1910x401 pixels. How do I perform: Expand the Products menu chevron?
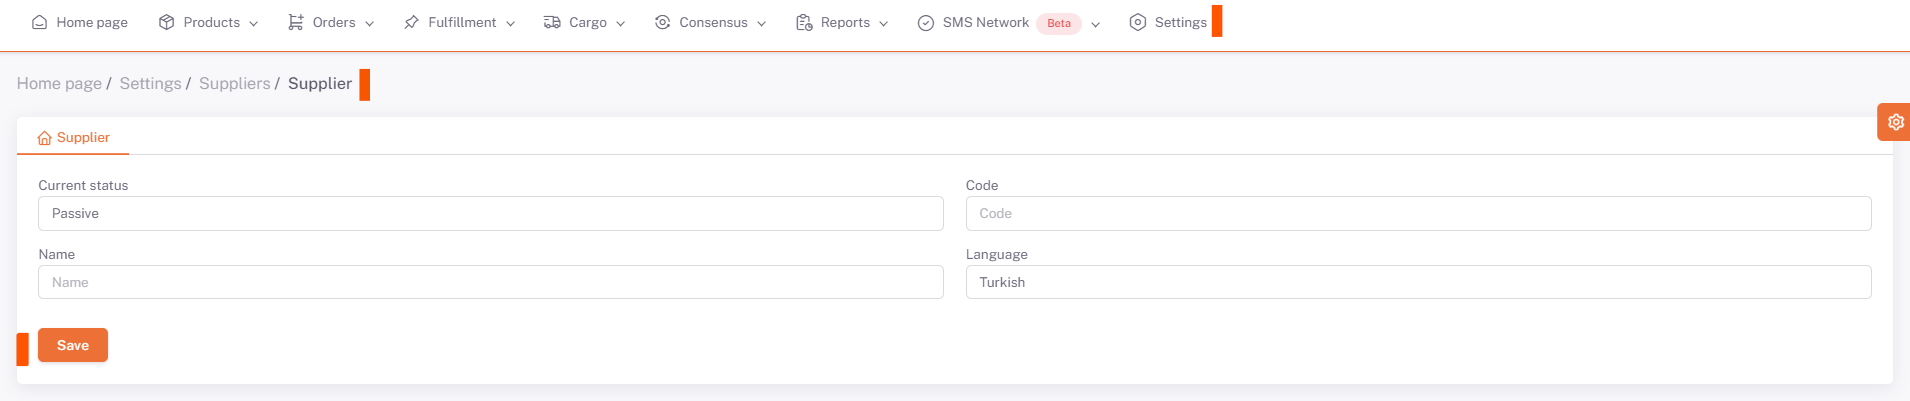254,23
